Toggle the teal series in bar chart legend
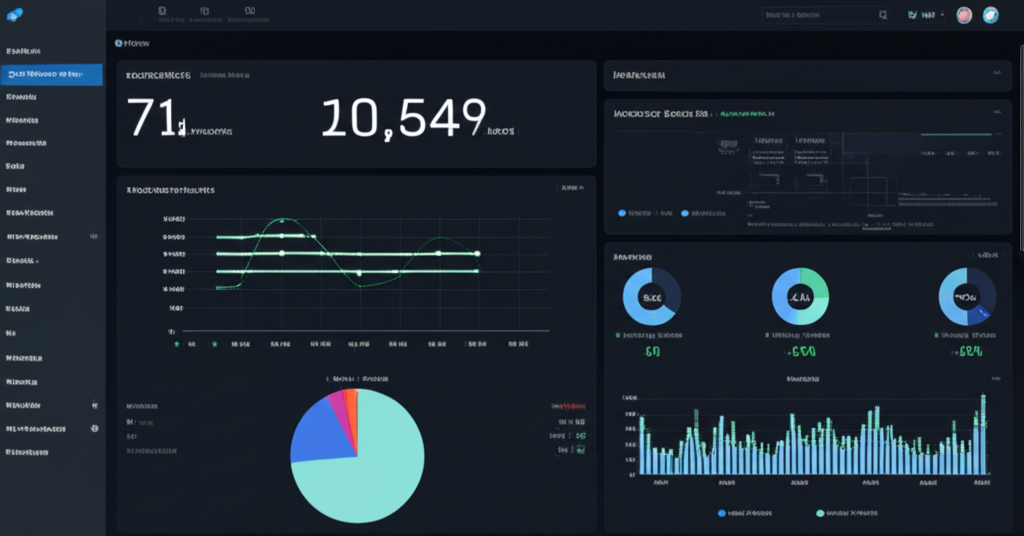 click(820, 512)
